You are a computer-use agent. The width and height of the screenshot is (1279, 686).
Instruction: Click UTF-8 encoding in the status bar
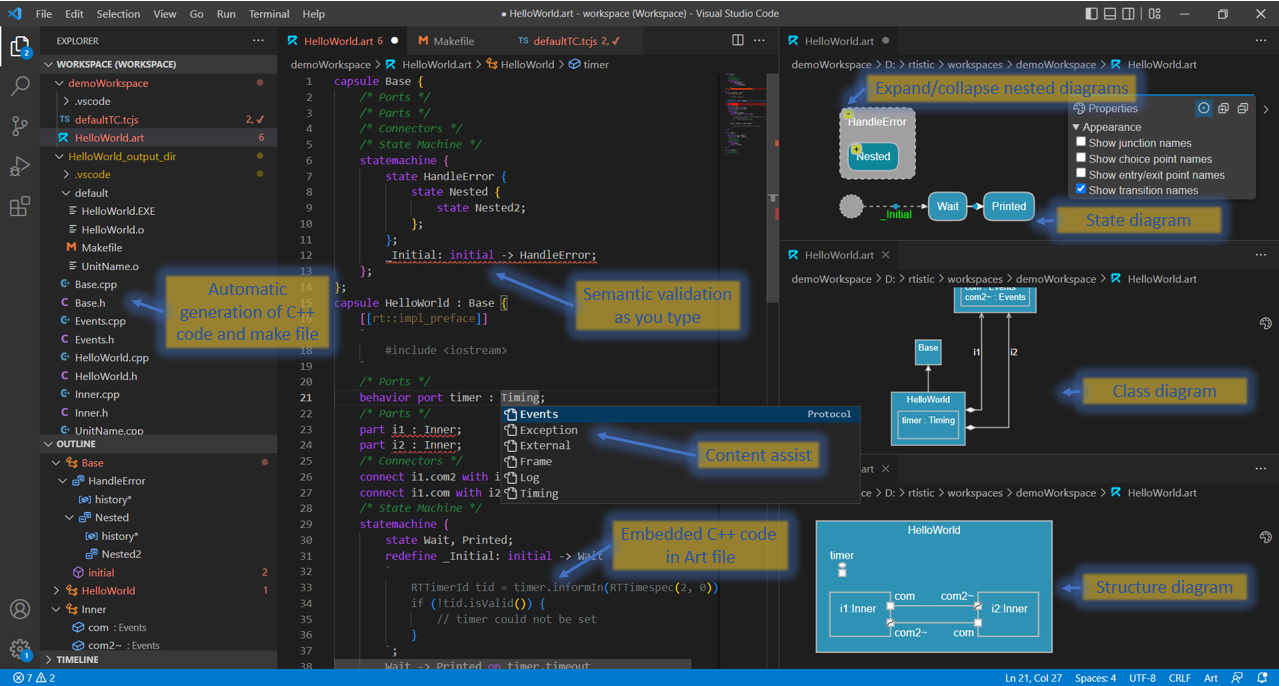click(x=1141, y=677)
